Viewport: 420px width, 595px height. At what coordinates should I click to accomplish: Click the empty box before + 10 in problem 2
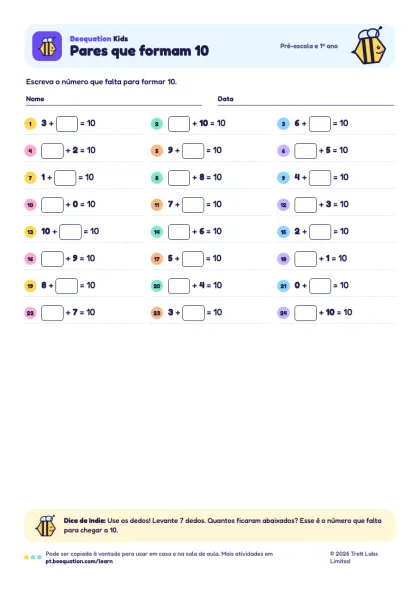point(179,124)
